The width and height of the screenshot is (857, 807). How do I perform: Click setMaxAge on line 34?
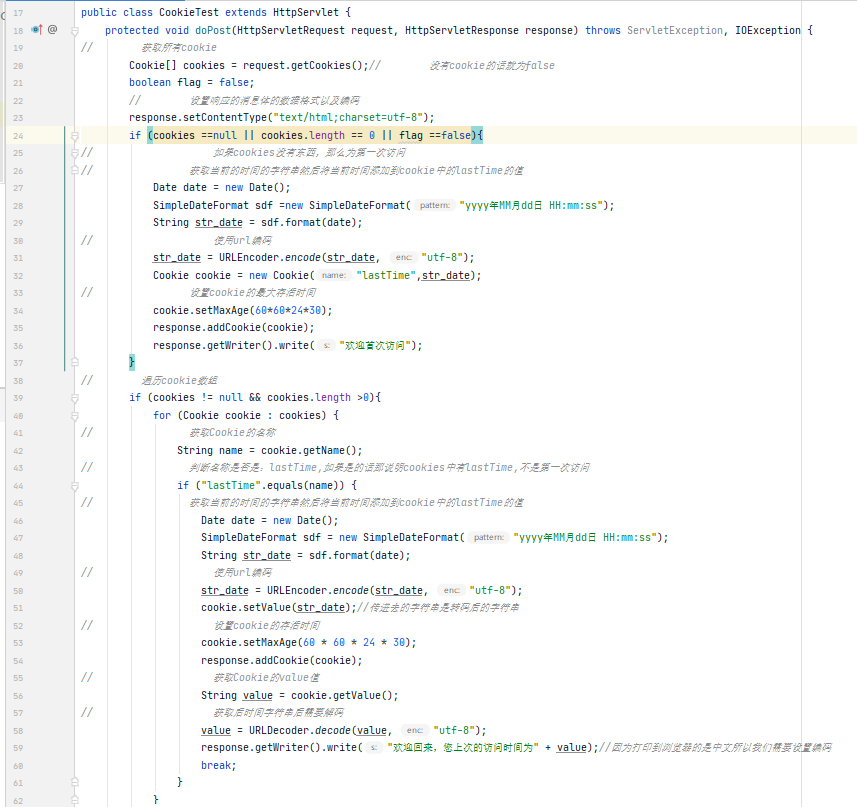pyautogui.click(x=222, y=310)
